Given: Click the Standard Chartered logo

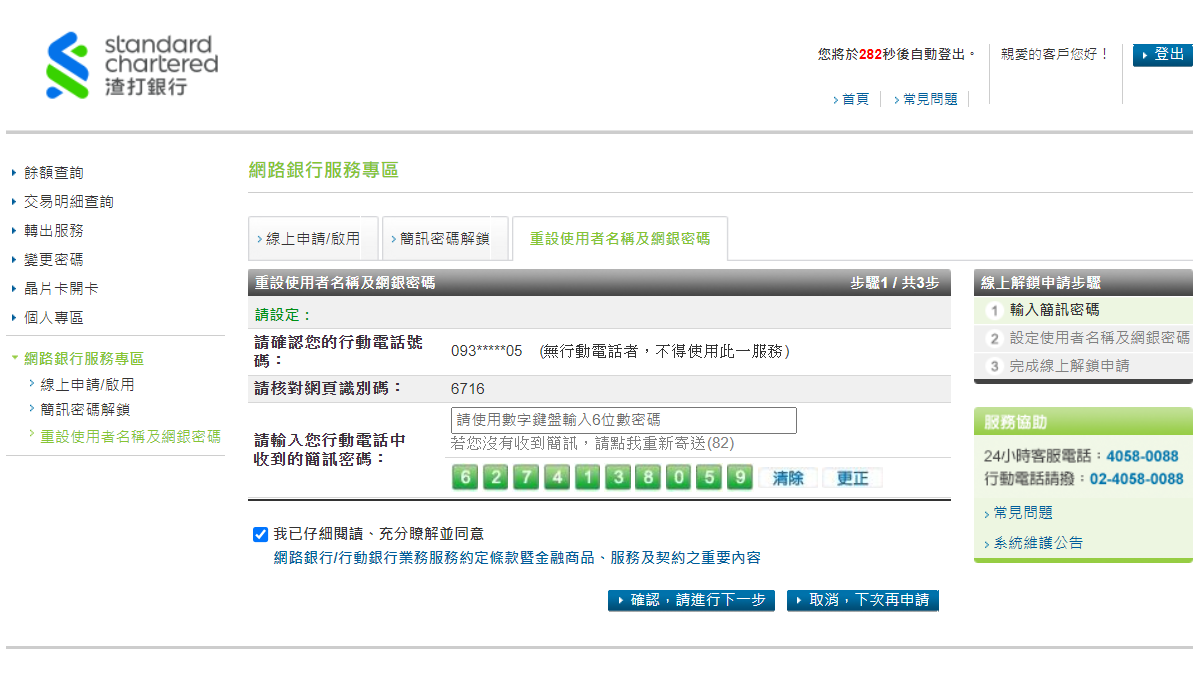Looking at the screenshot, I should click(x=132, y=66).
